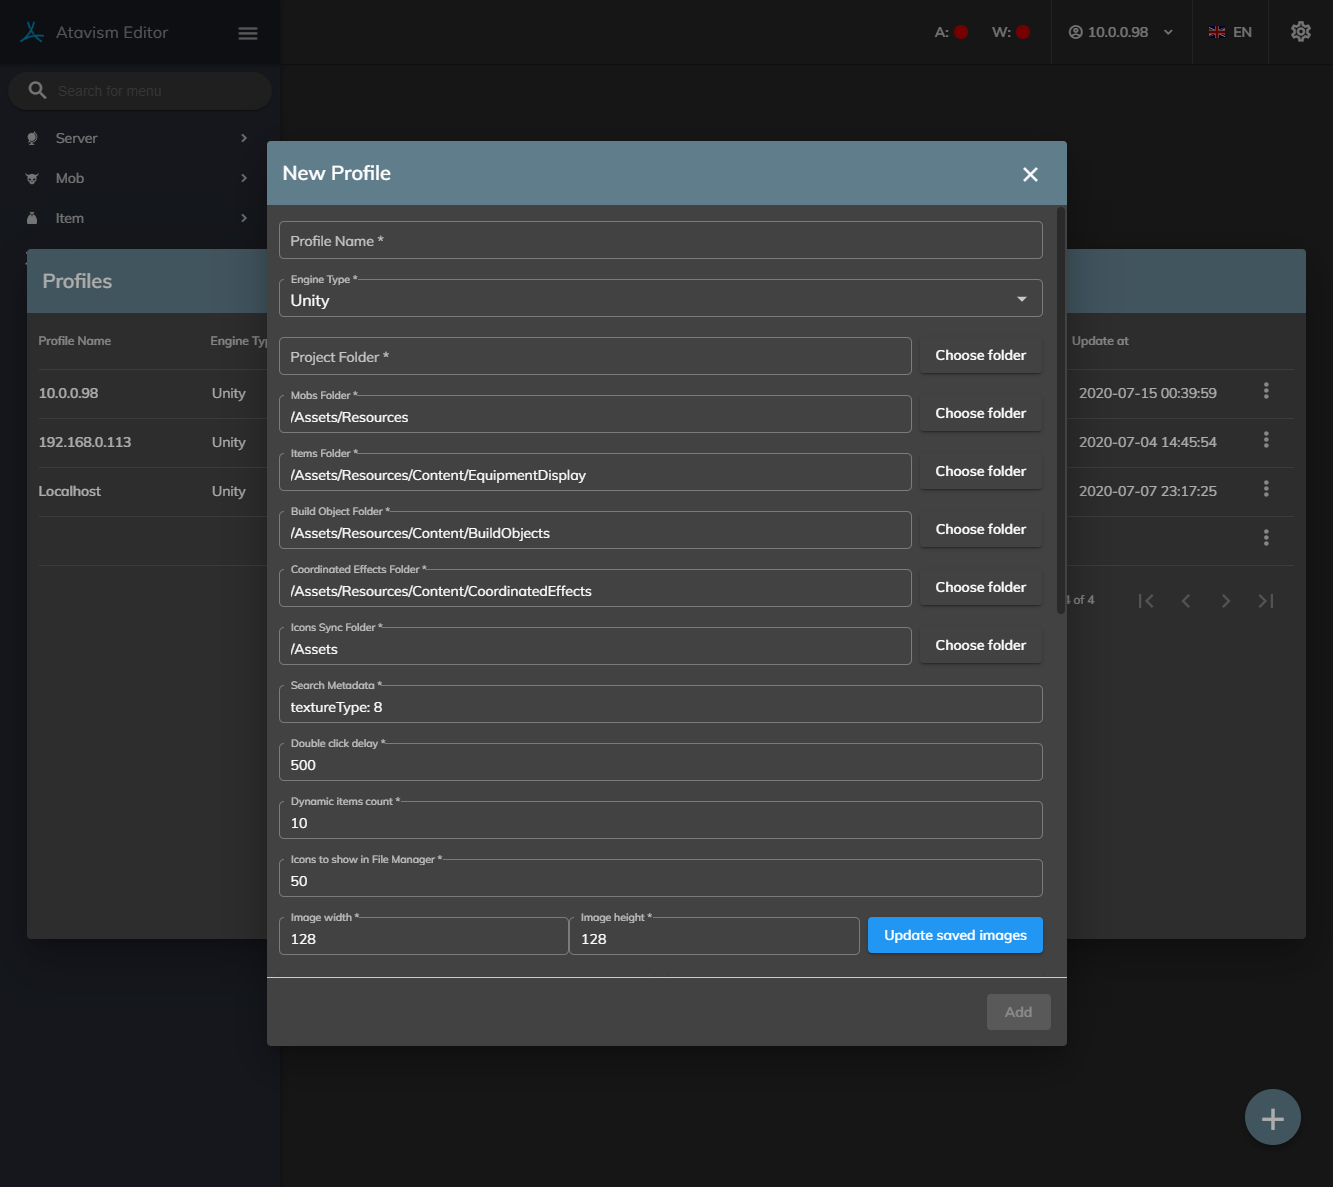Click the dialog's vertical scrollbar

[1061, 410]
